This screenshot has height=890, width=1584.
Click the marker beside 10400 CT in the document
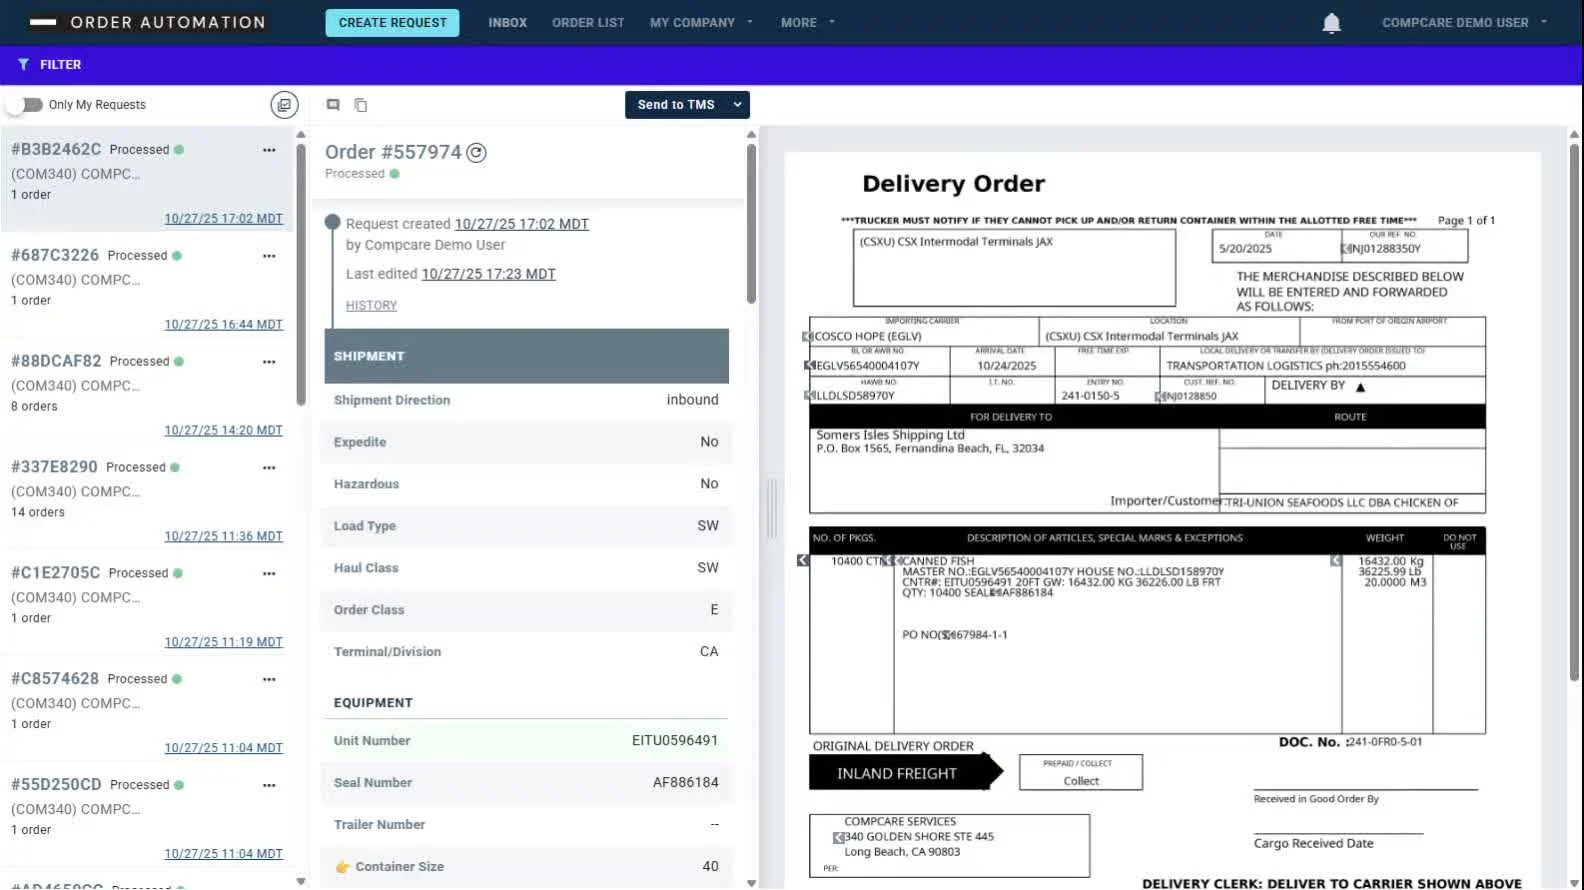[803, 561]
